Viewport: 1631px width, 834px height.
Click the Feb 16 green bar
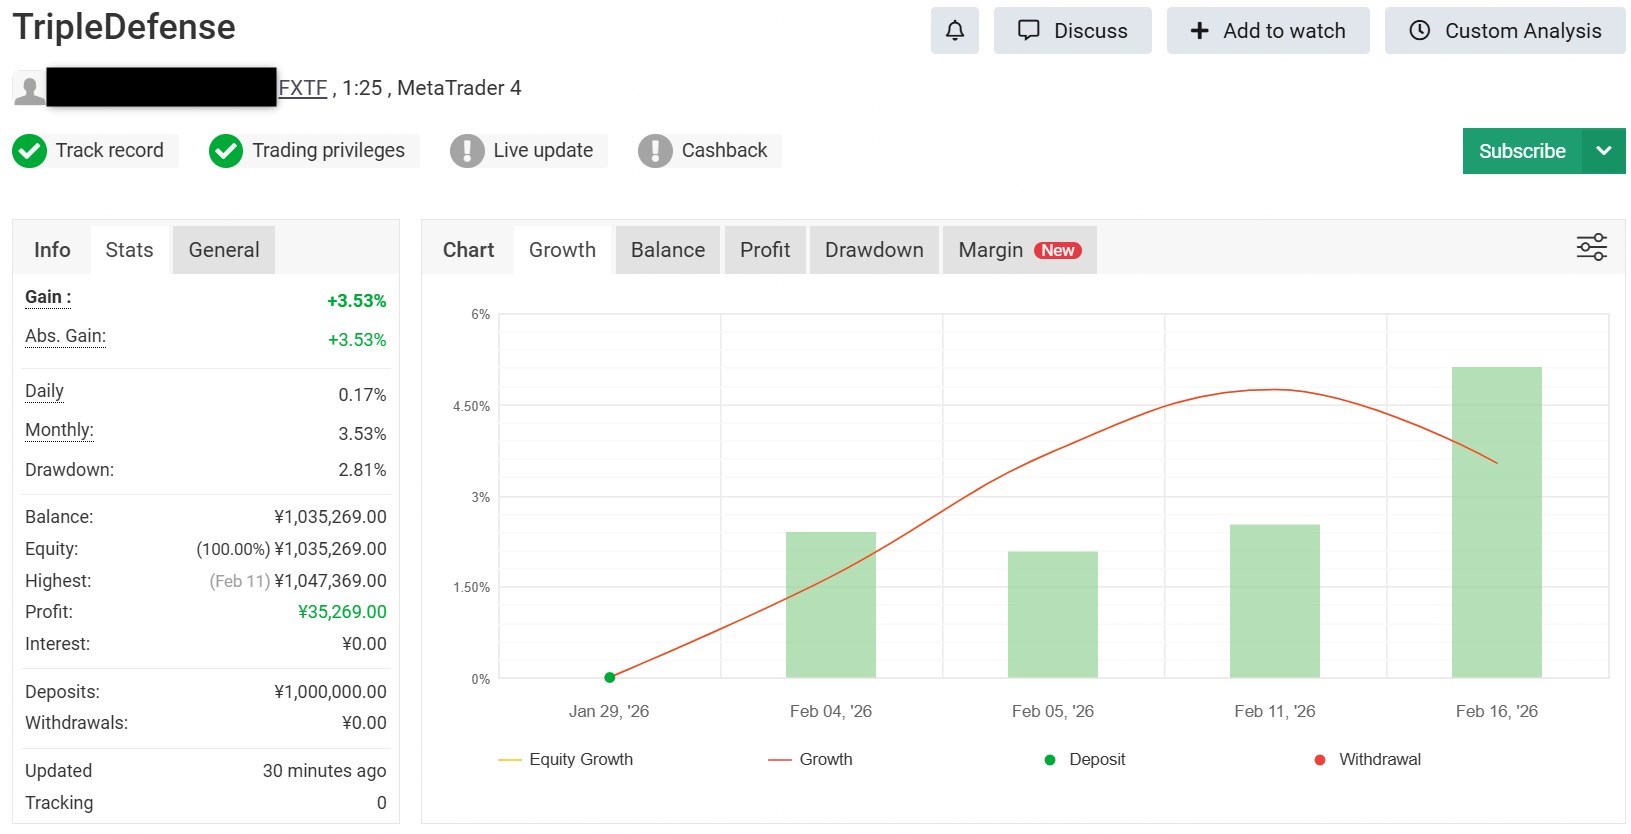(x=1496, y=522)
